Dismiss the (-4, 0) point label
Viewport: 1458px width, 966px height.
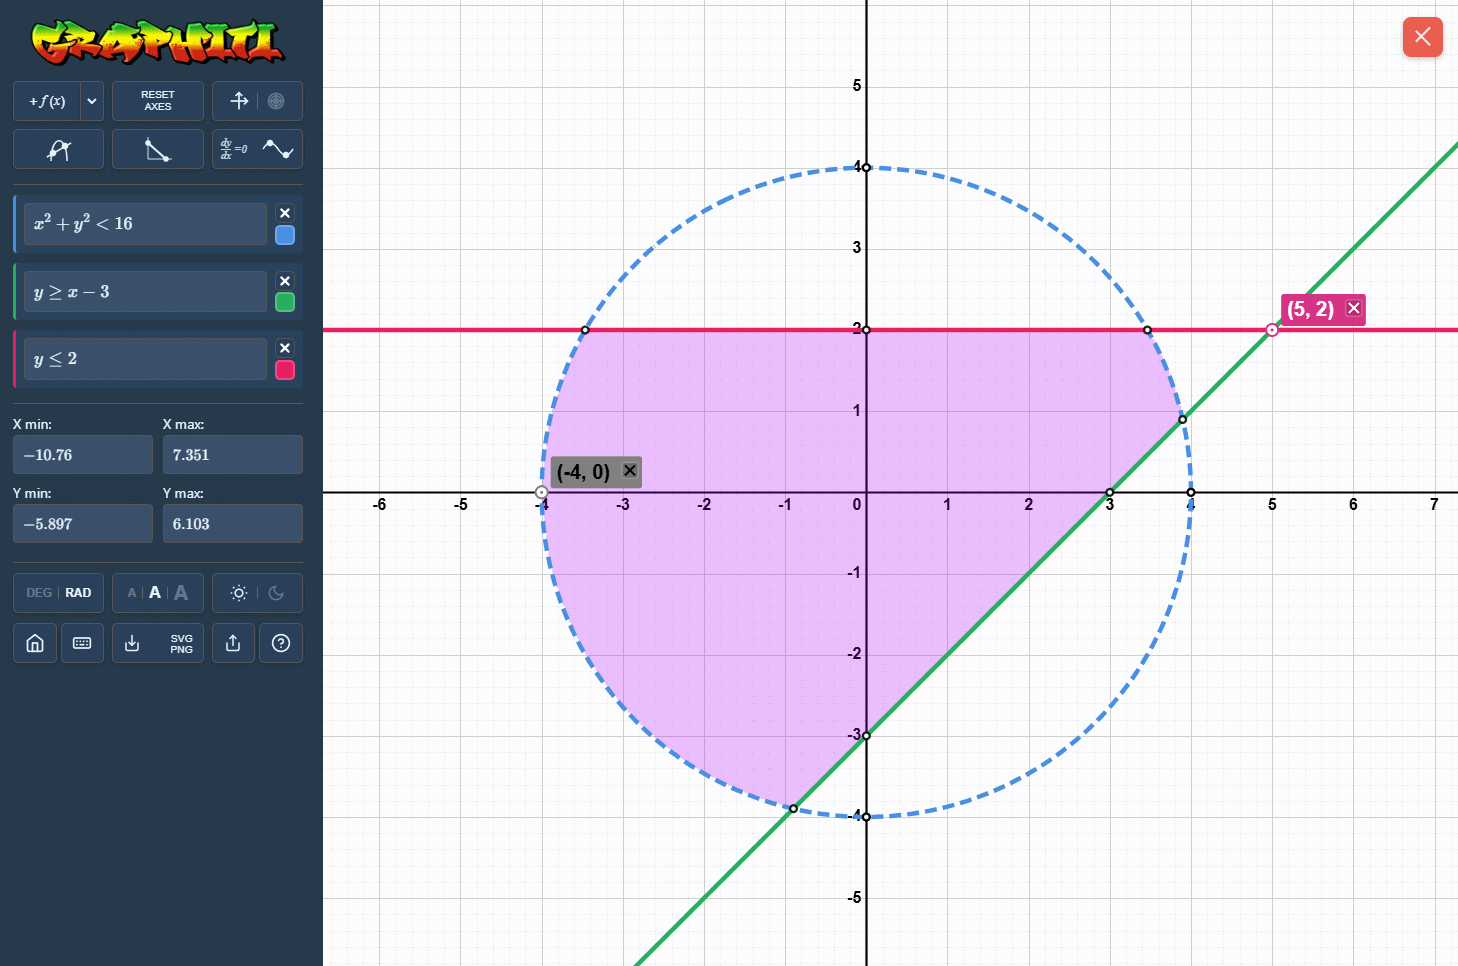630,470
